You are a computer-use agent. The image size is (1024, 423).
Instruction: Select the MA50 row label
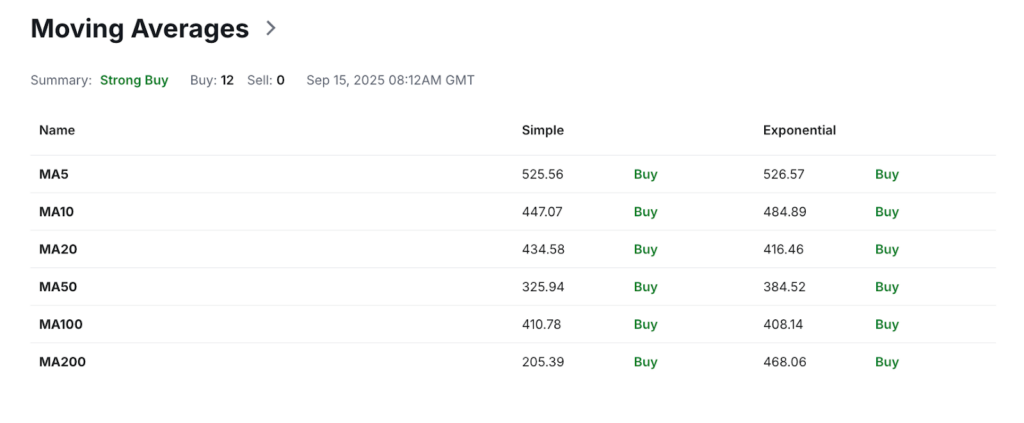pos(57,287)
